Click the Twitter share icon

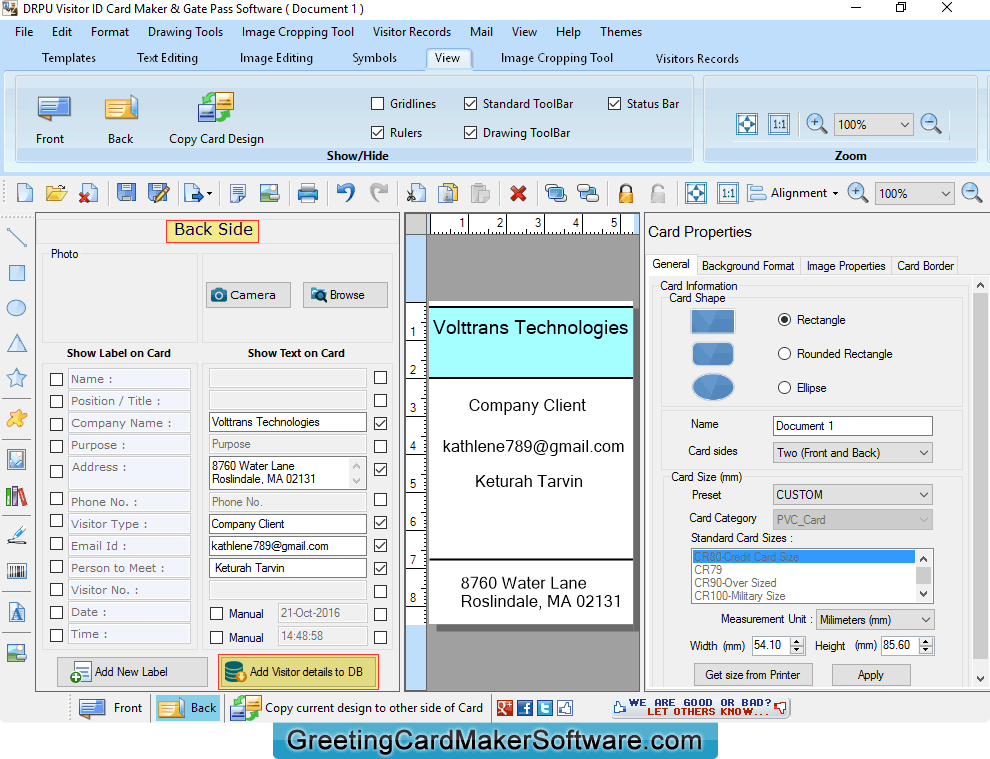click(545, 708)
